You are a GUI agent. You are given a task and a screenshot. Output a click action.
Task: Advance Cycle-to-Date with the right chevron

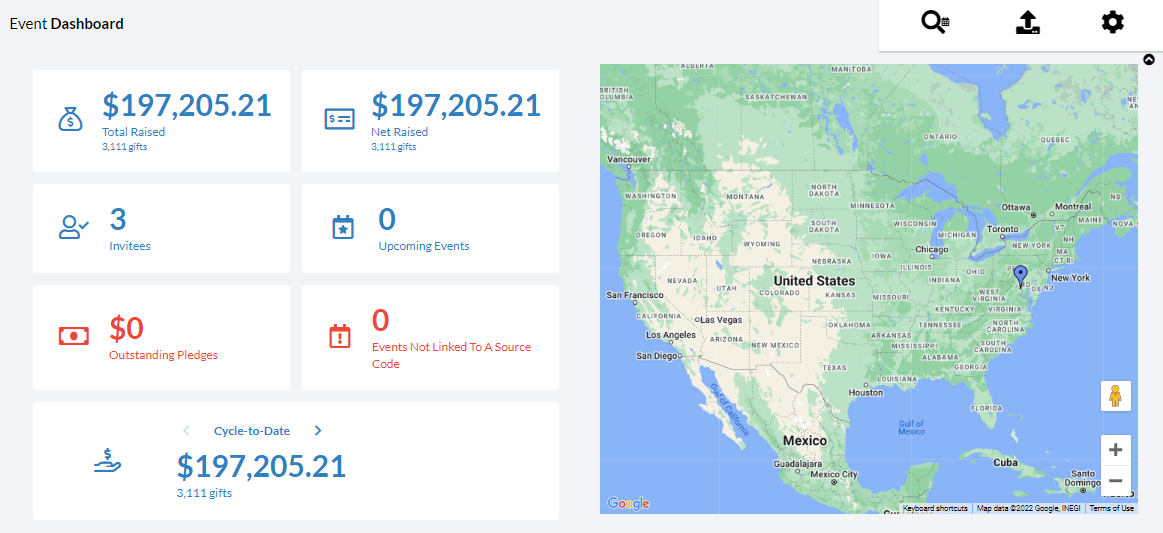[317, 431]
